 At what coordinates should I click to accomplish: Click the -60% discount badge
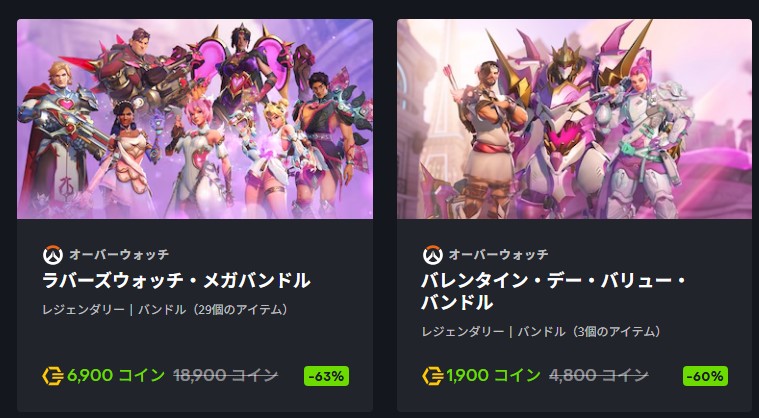pyautogui.click(x=705, y=376)
